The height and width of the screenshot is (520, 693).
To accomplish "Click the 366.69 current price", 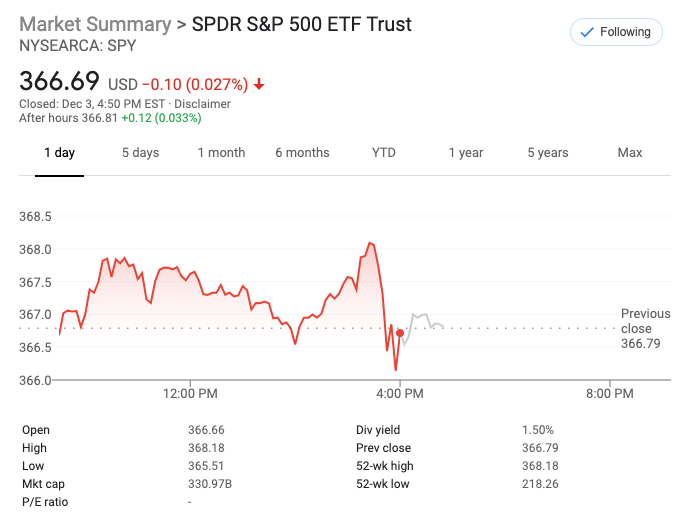I will (61, 82).
